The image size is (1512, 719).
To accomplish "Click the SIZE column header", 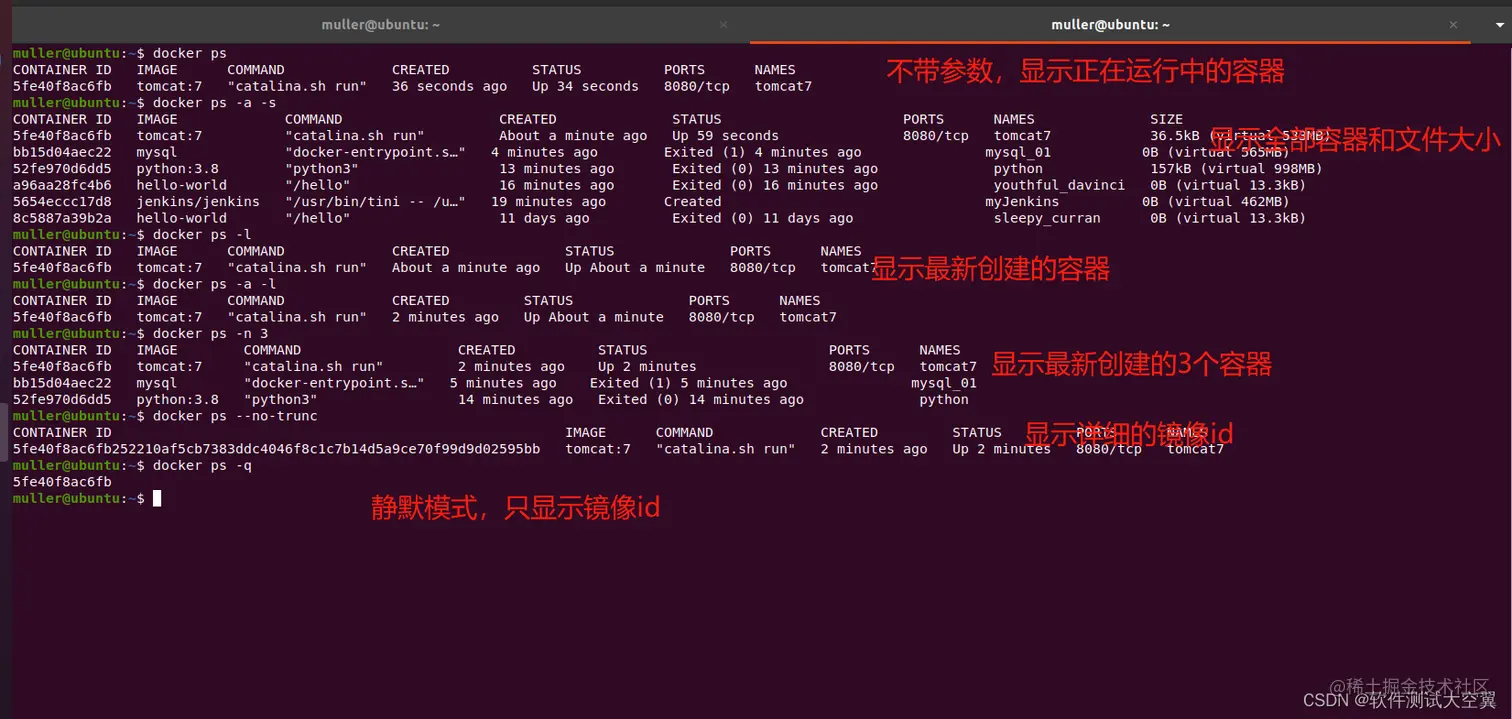I will (x=1166, y=119).
